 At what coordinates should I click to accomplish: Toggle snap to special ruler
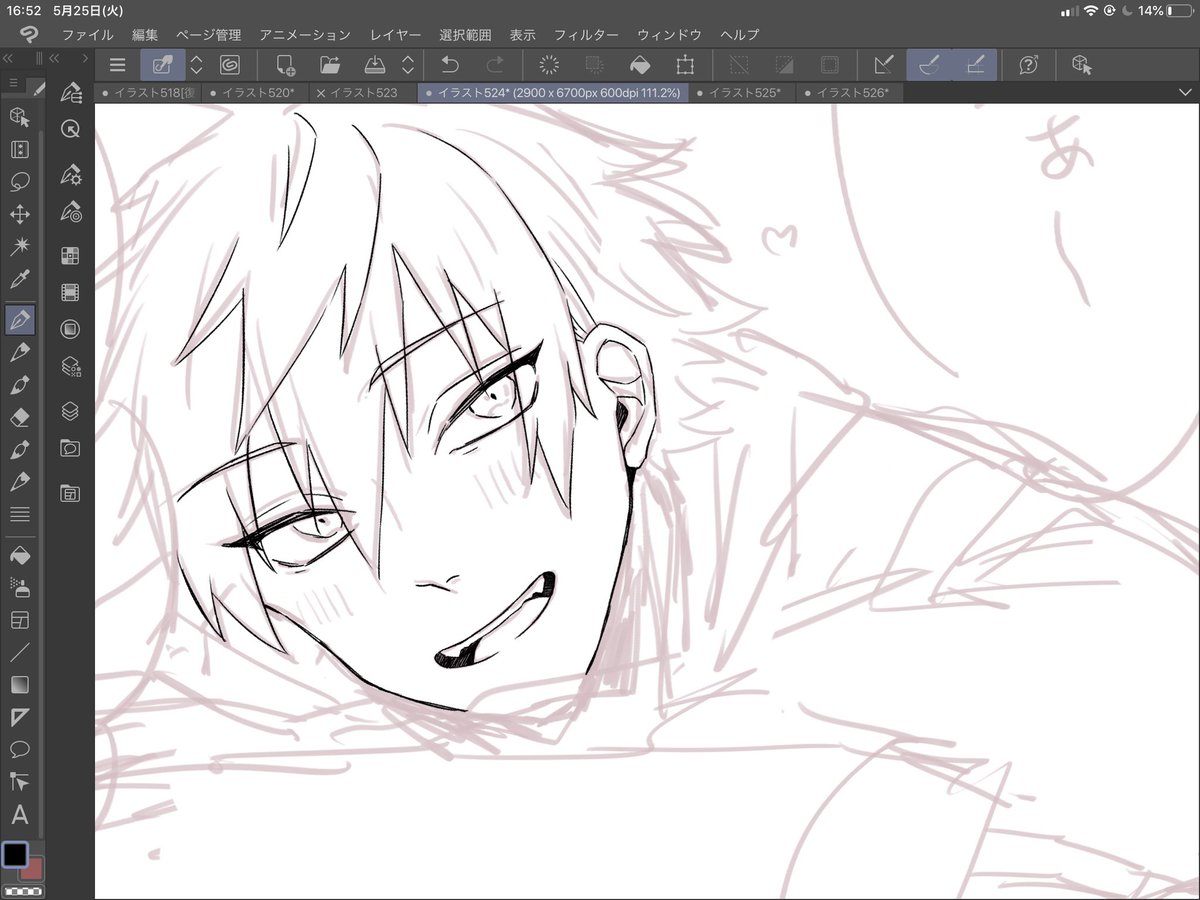(929, 65)
